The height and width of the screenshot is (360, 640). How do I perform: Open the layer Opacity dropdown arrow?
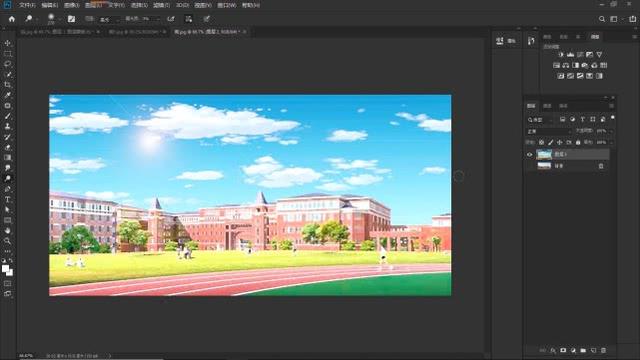pyautogui.click(x=611, y=131)
